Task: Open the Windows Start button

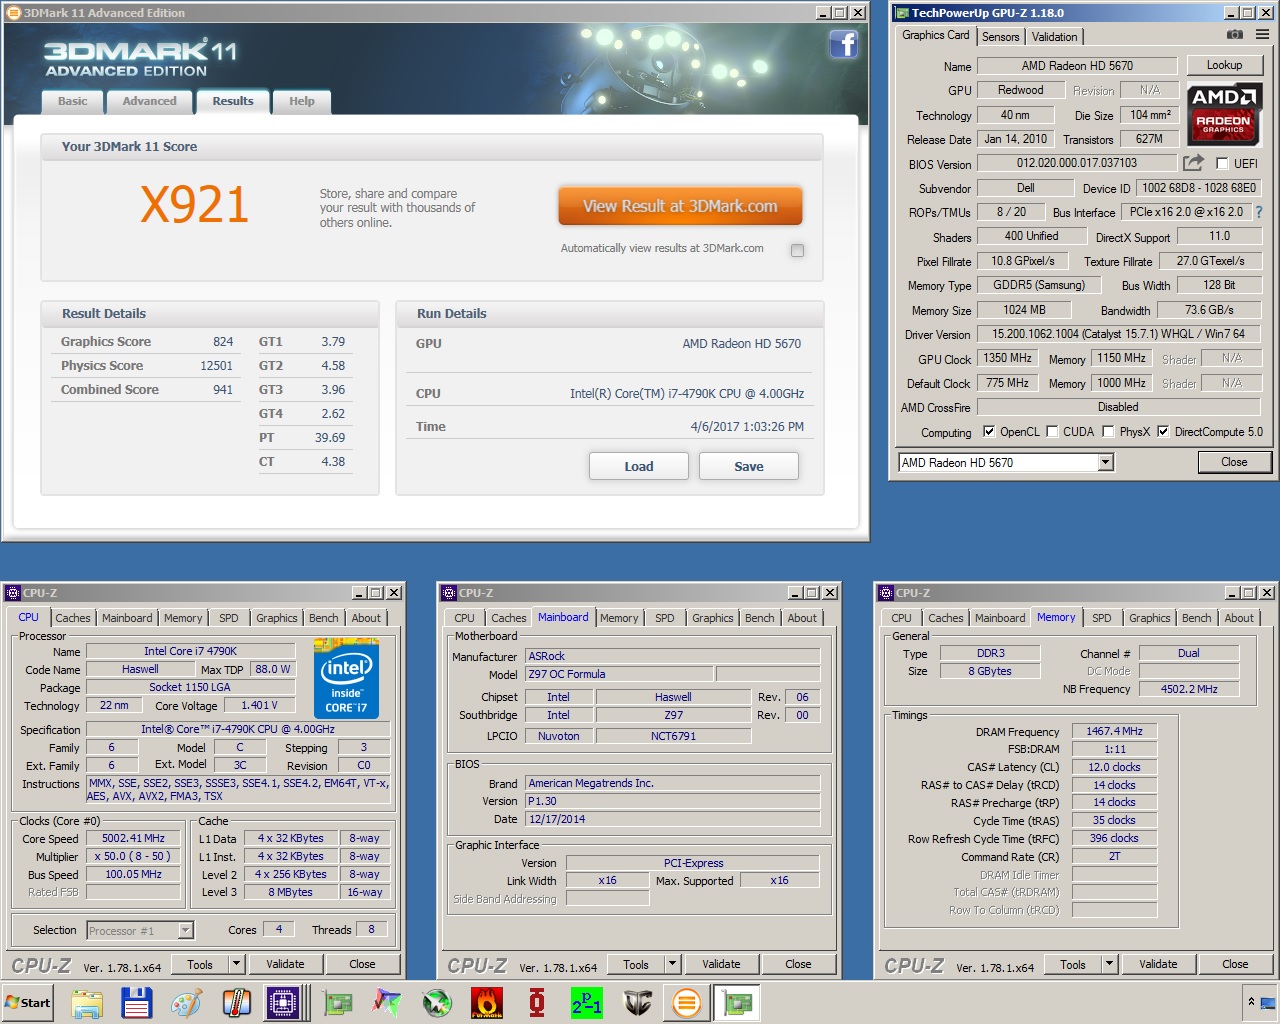Action: click(28, 1003)
